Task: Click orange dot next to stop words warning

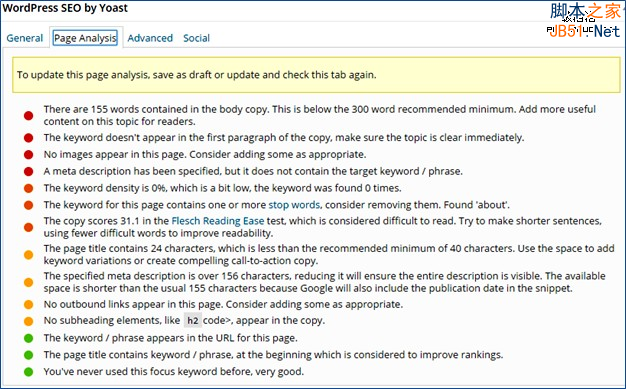Action: pyautogui.click(x=28, y=205)
